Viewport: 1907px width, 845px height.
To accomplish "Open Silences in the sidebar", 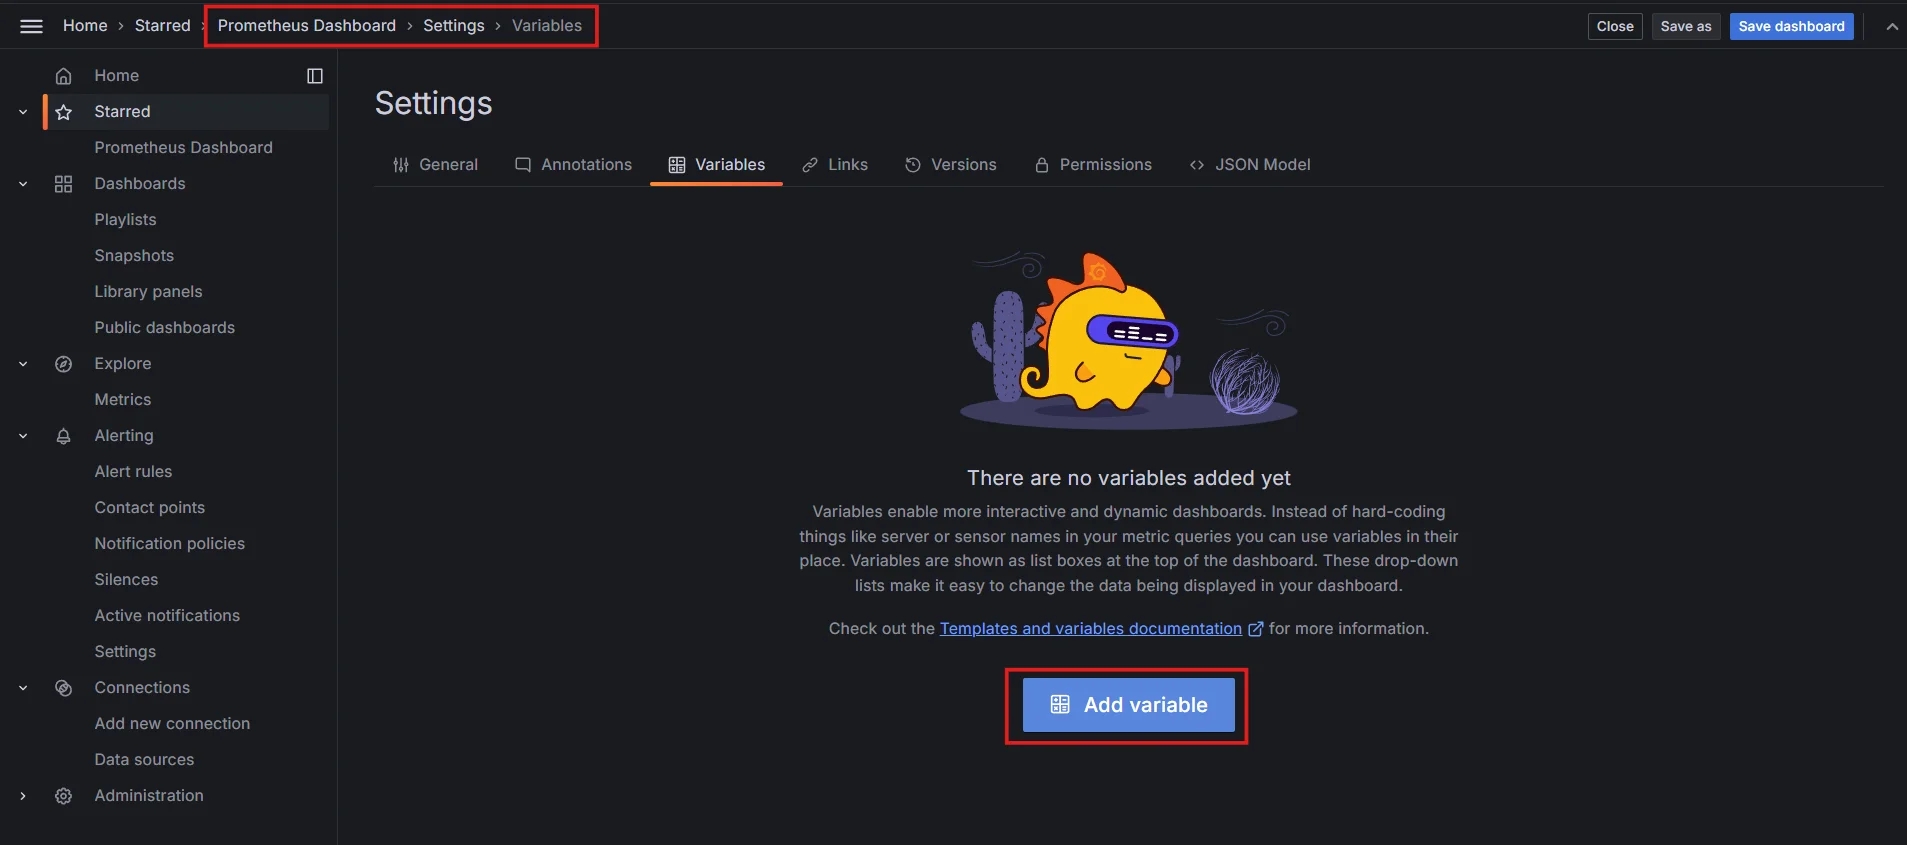I will [x=126, y=580].
